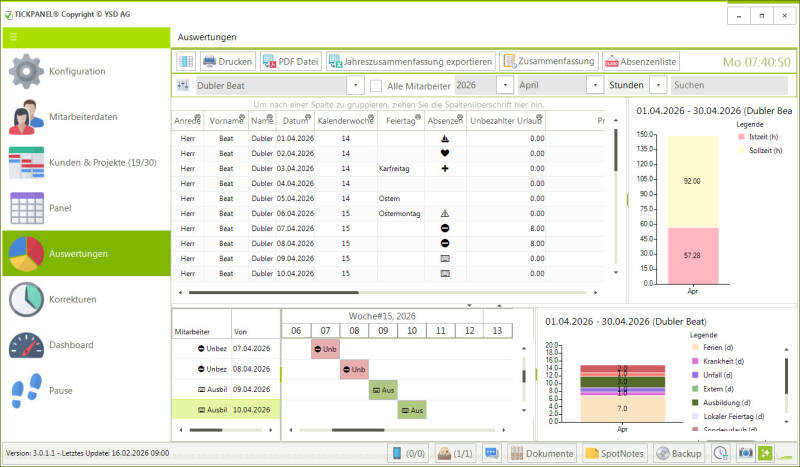The height and width of the screenshot is (467, 800).
Task: Click the Absenzen column filter icon
Action: click(459, 117)
